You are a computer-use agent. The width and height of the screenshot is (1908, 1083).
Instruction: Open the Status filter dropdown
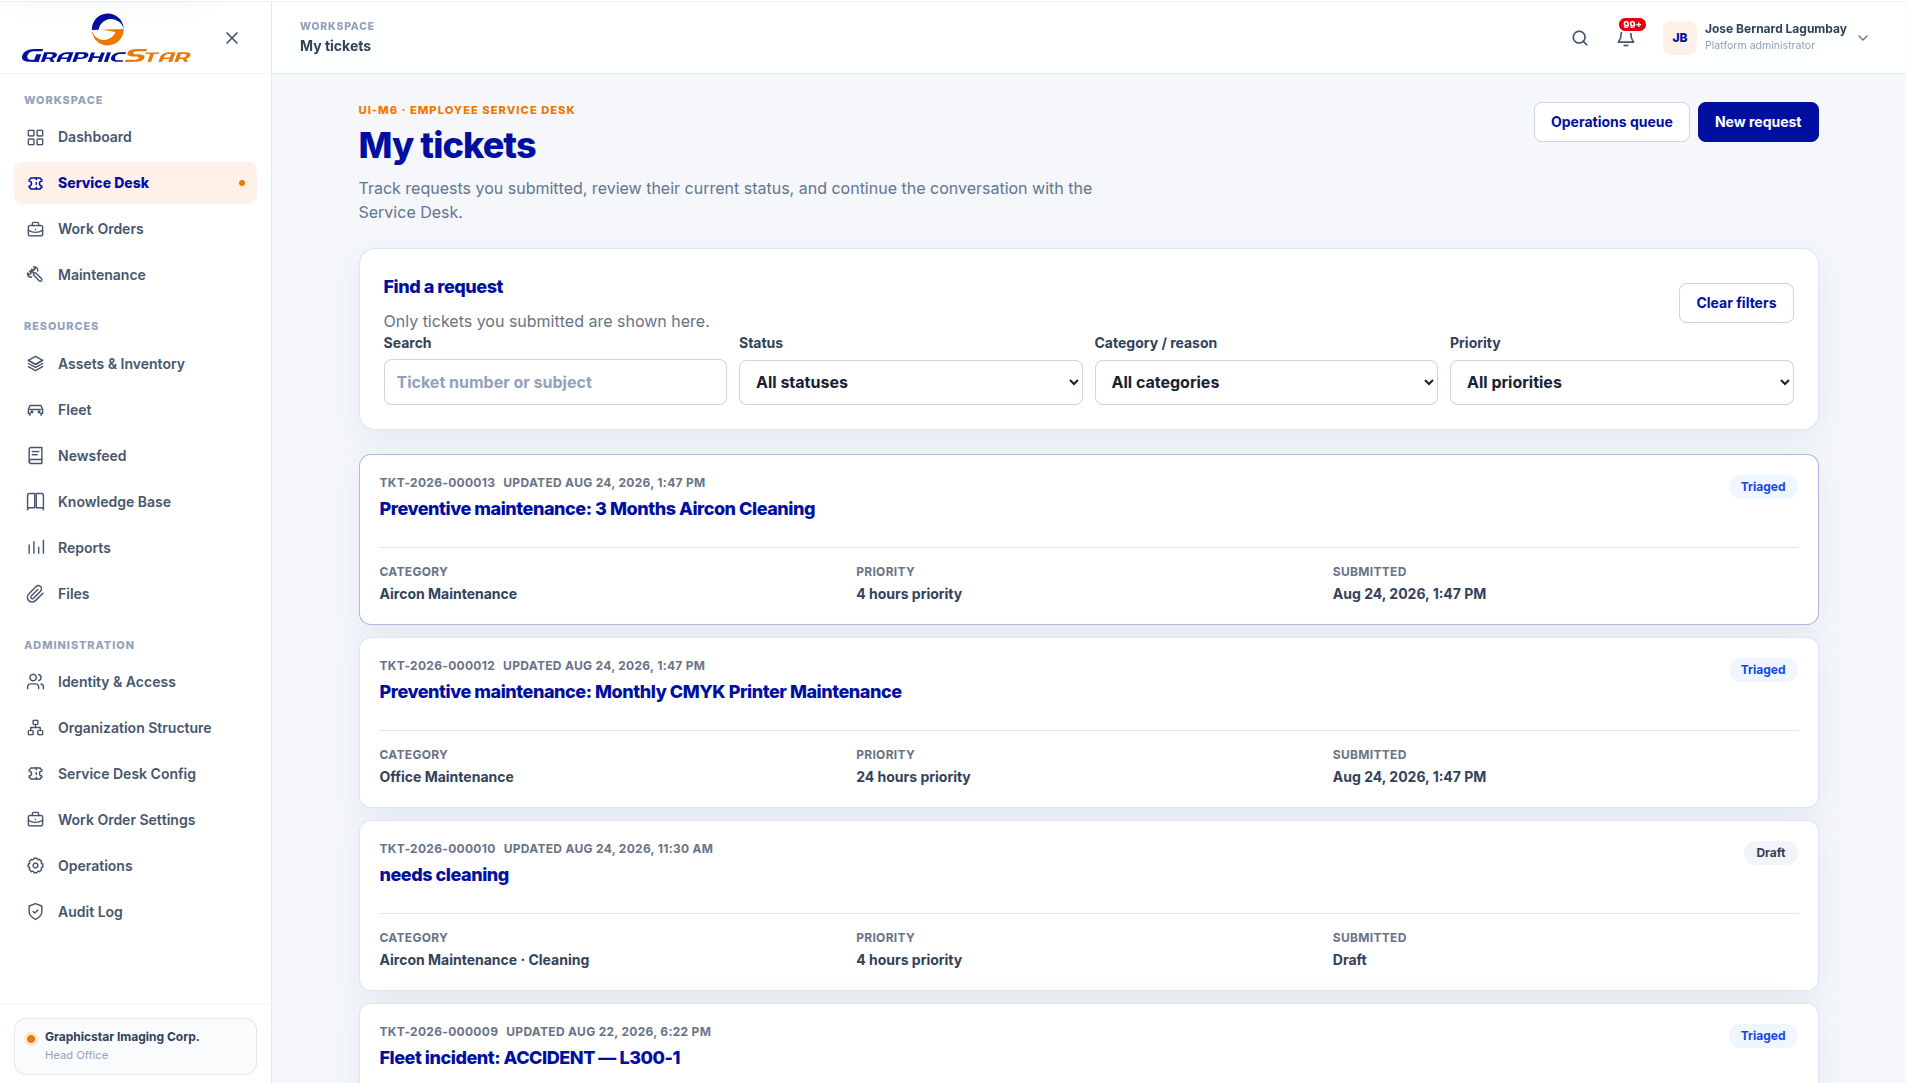(x=910, y=382)
